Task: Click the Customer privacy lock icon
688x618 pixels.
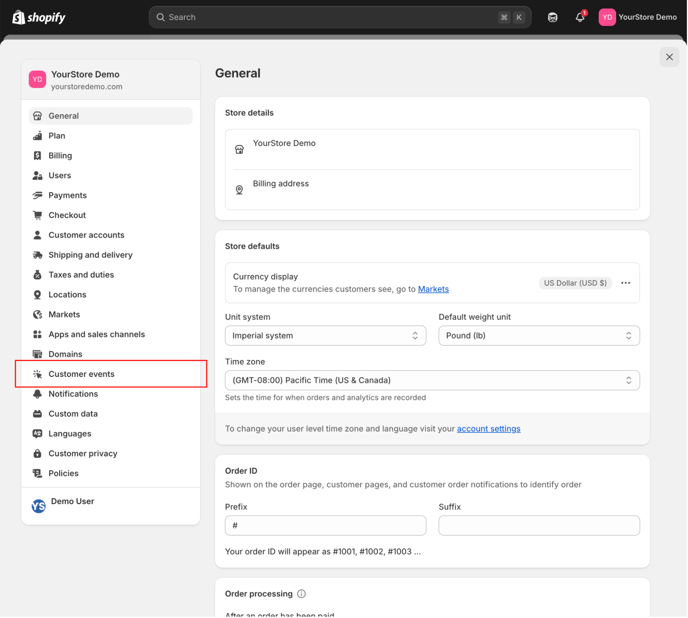Action: coord(38,453)
